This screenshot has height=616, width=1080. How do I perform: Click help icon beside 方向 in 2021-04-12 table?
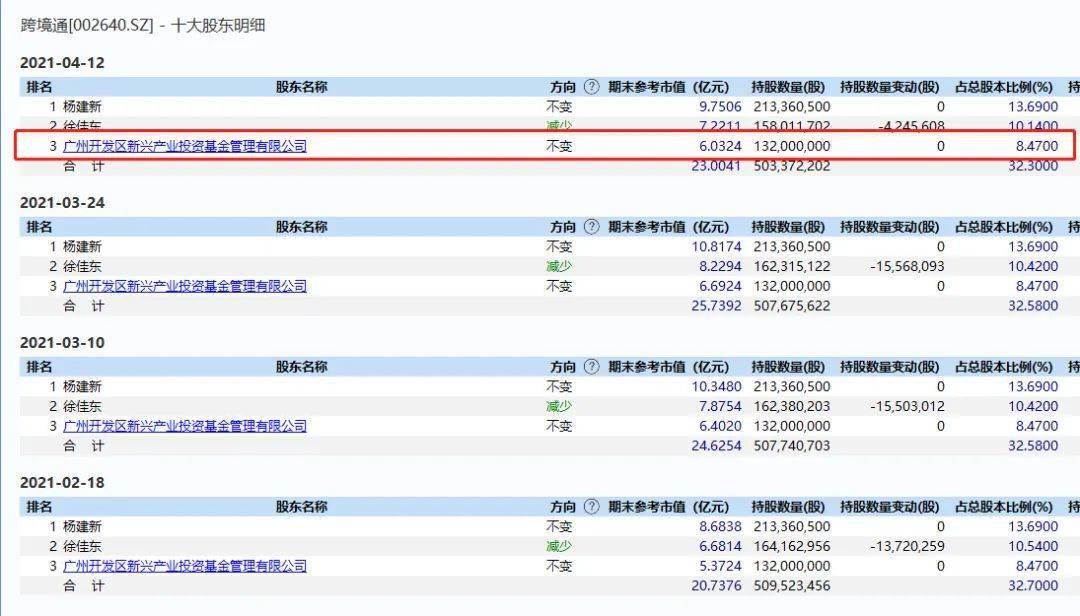[x=591, y=87]
